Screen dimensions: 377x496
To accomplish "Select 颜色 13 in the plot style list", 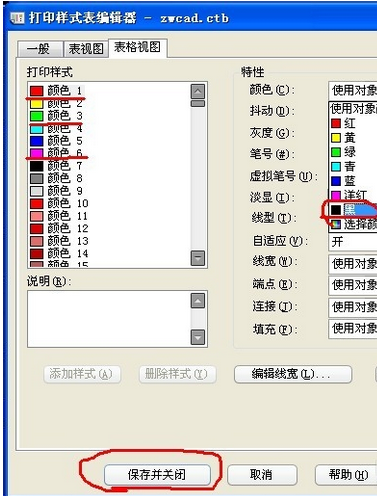I will tap(59, 241).
